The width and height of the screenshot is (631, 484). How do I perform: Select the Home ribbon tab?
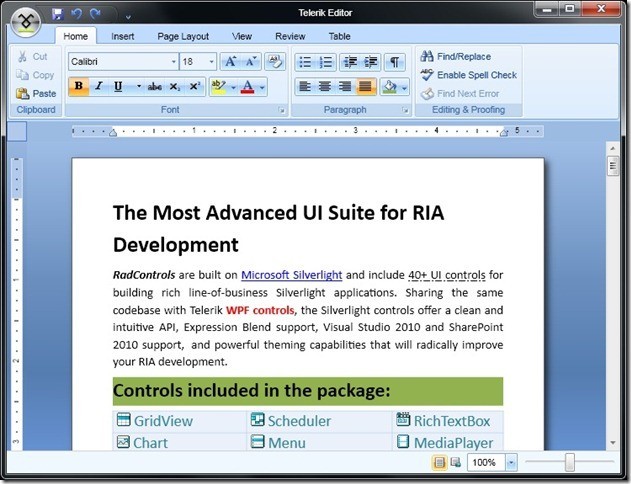pyautogui.click(x=76, y=36)
